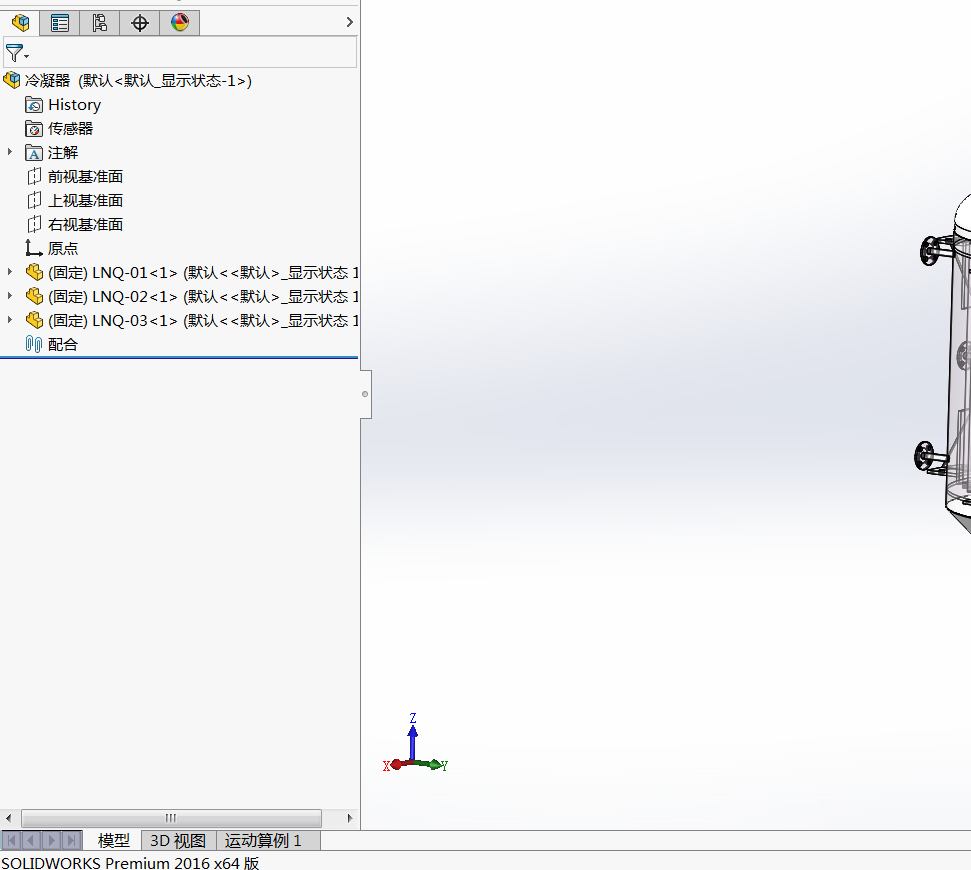Click the LNQ-02 component icon
Viewport: 971px width, 870px height.
(x=35, y=297)
